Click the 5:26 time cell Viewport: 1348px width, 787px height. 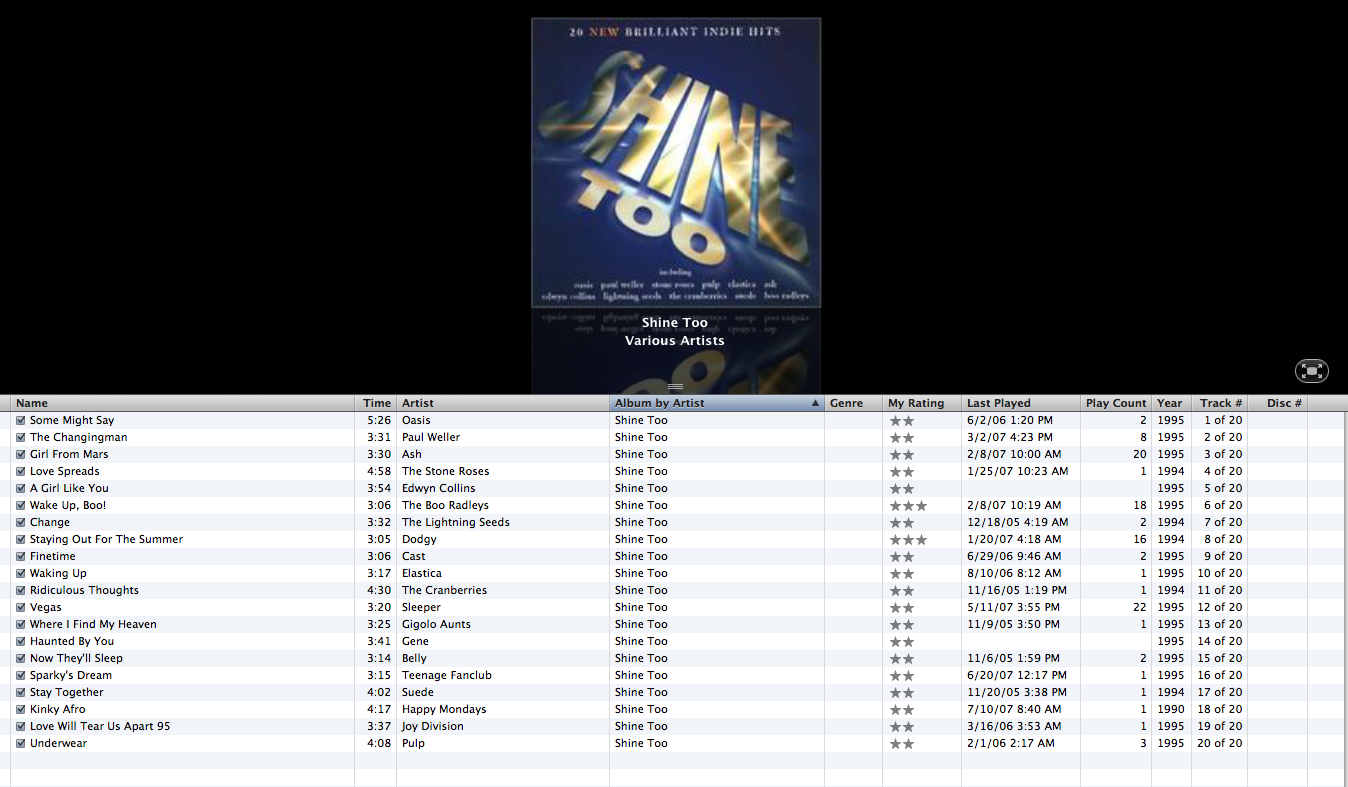(379, 420)
